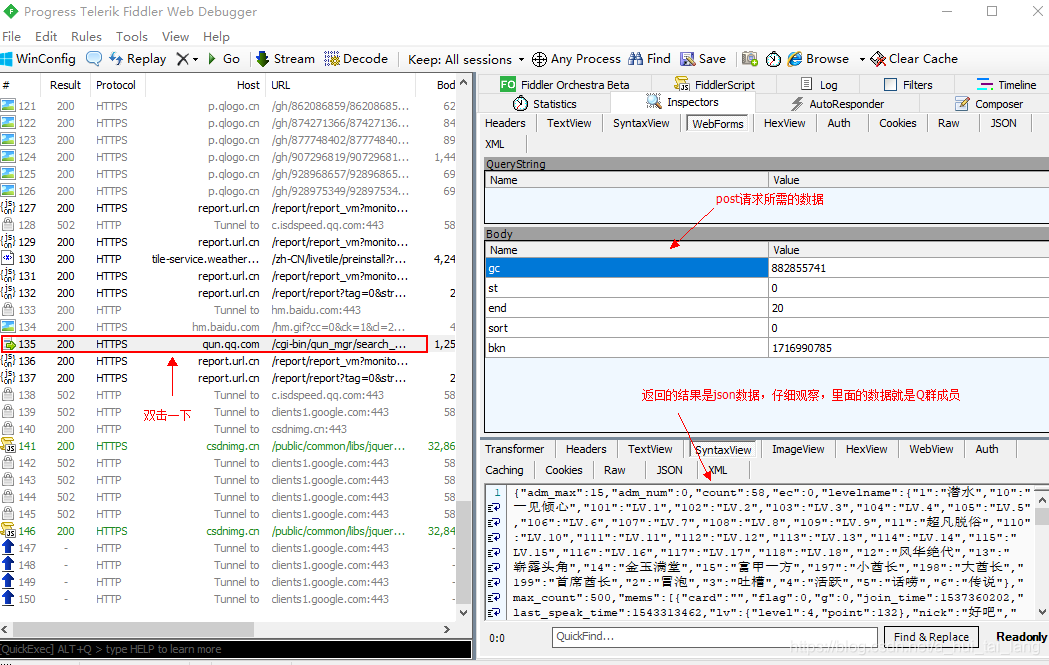Open the Rules menu
This screenshot has width=1049, height=665.
pos(86,37)
